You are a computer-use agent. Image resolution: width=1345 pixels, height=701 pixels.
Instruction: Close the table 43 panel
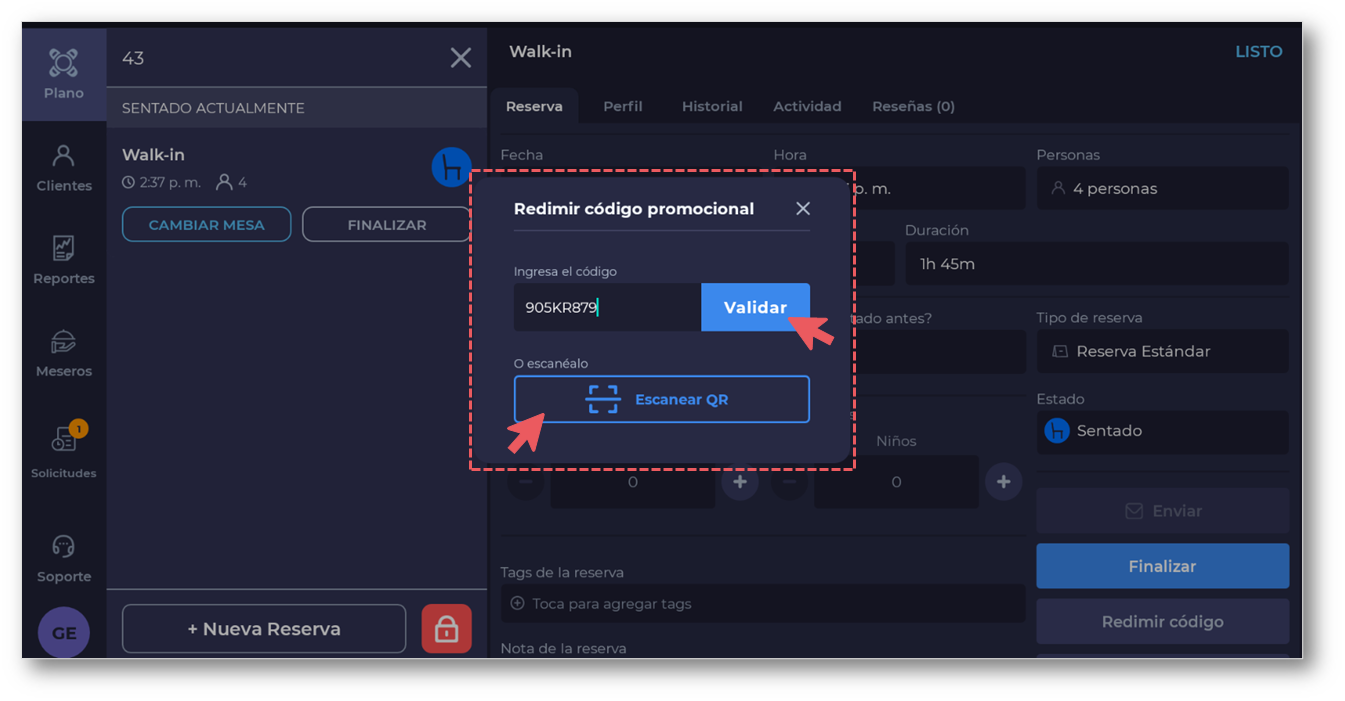[460, 58]
